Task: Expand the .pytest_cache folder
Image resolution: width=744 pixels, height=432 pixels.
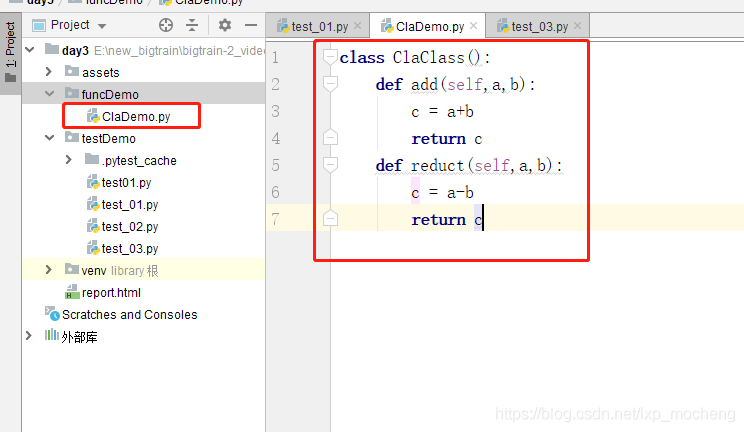Action: point(69,160)
